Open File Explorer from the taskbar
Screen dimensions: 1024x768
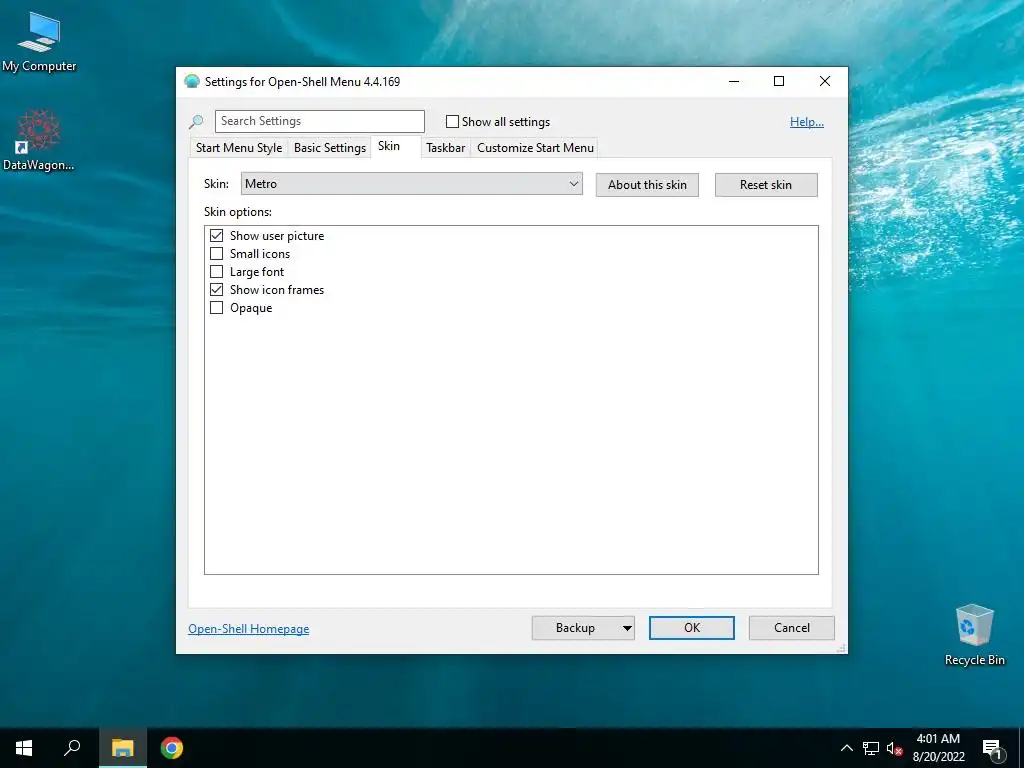point(122,748)
